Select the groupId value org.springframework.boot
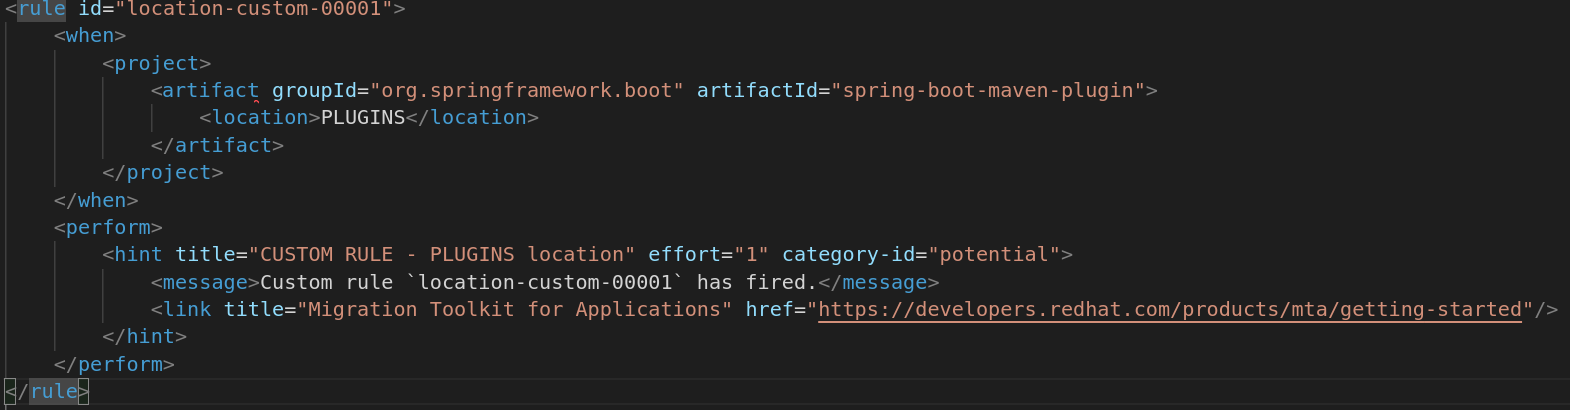The image size is (1571, 416). (527, 91)
